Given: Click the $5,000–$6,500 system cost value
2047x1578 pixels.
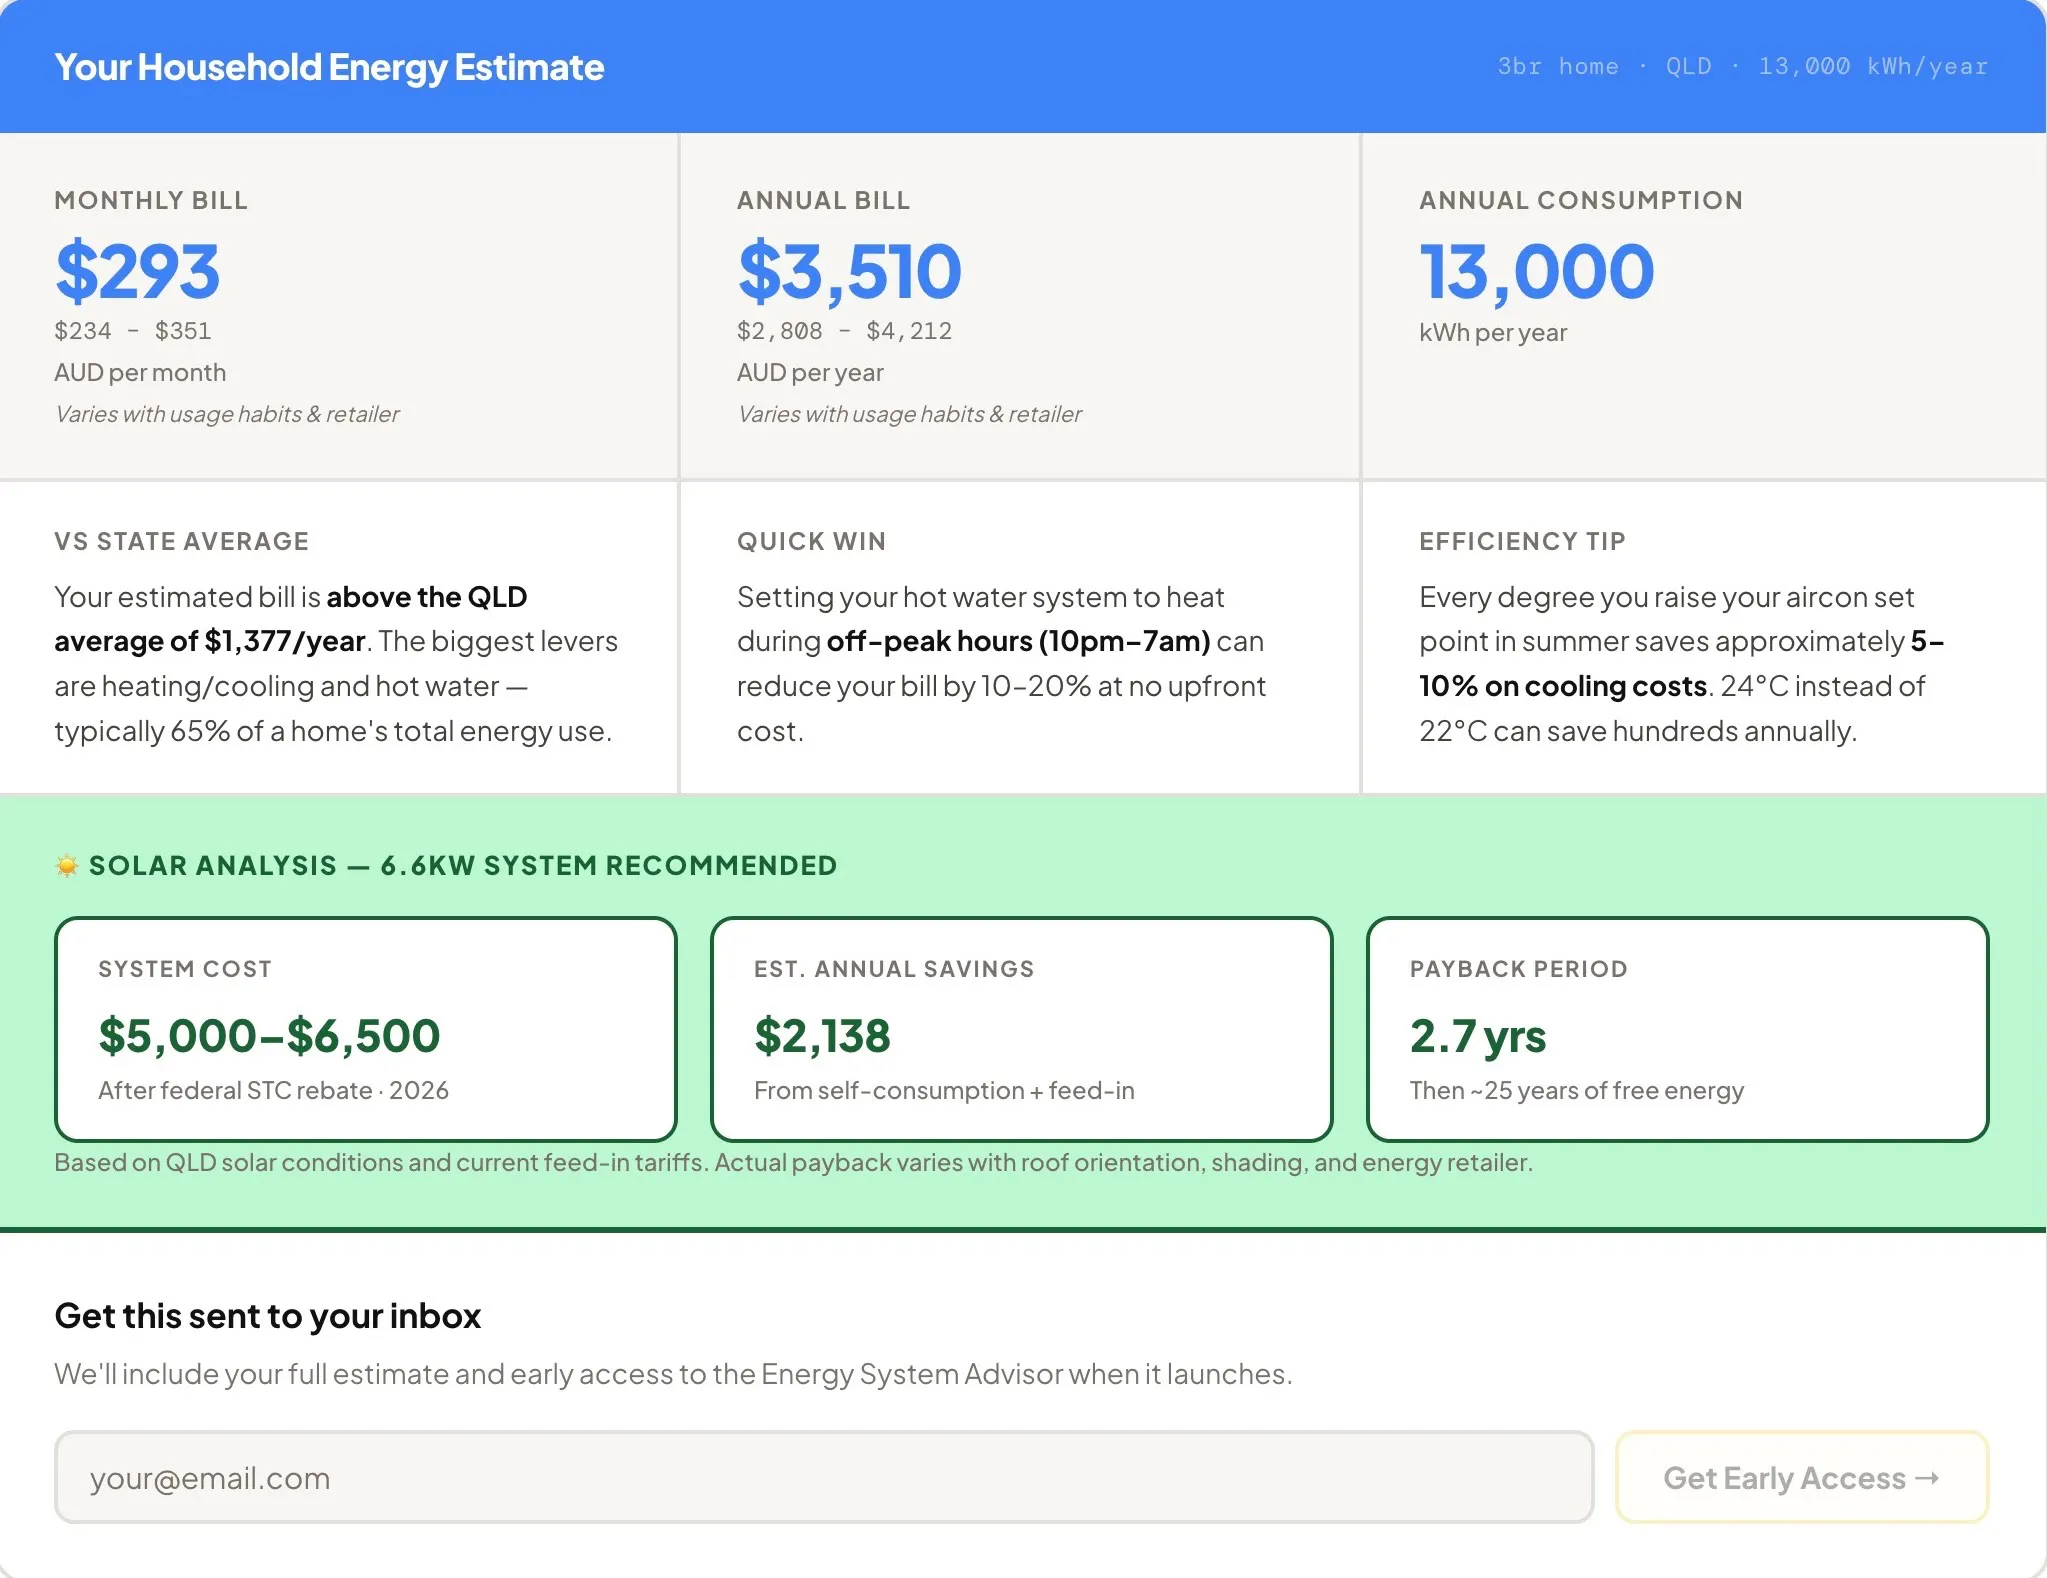Looking at the screenshot, I should pos(269,1035).
